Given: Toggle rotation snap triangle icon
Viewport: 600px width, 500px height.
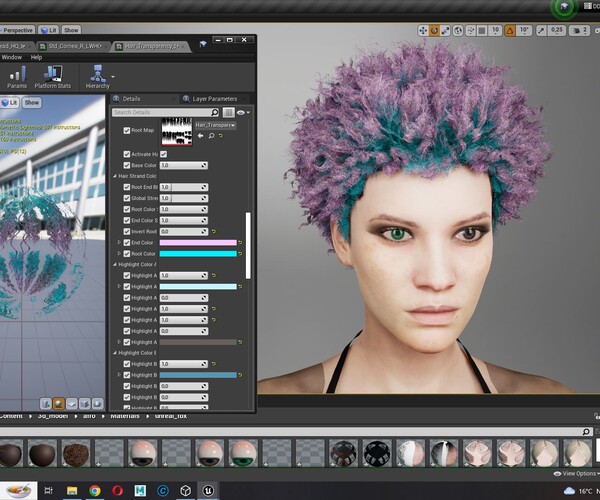Looking at the screenshot, I should pos(510,31).
